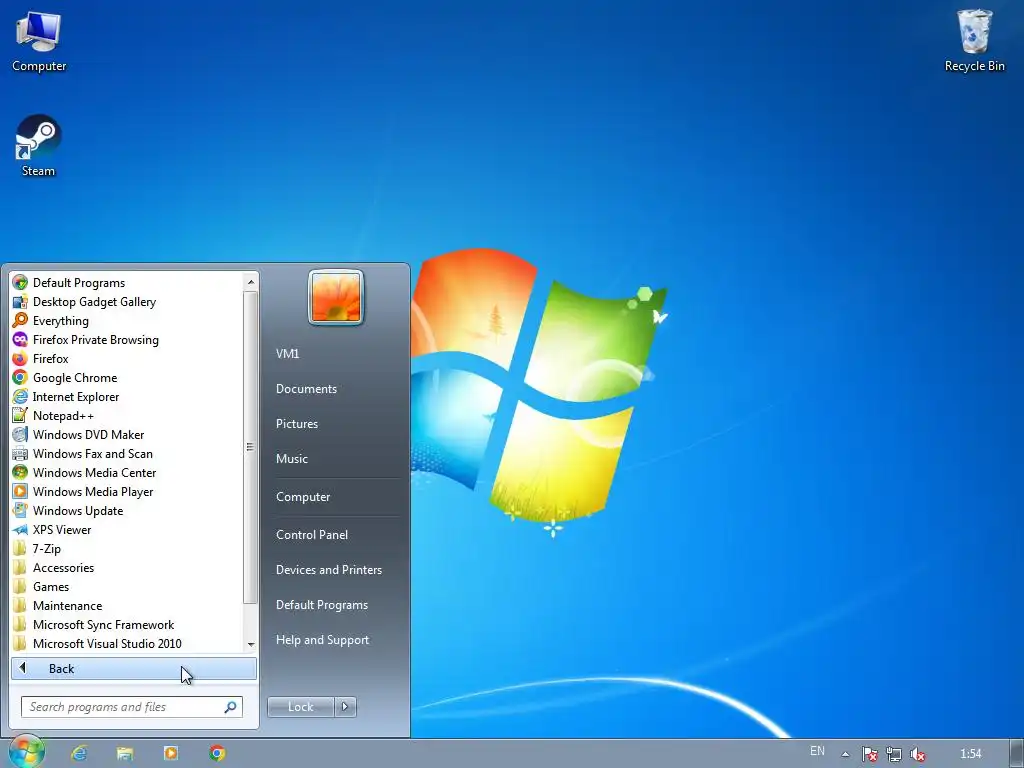Select the Recycle Bin desktop icon

[974, 40]
